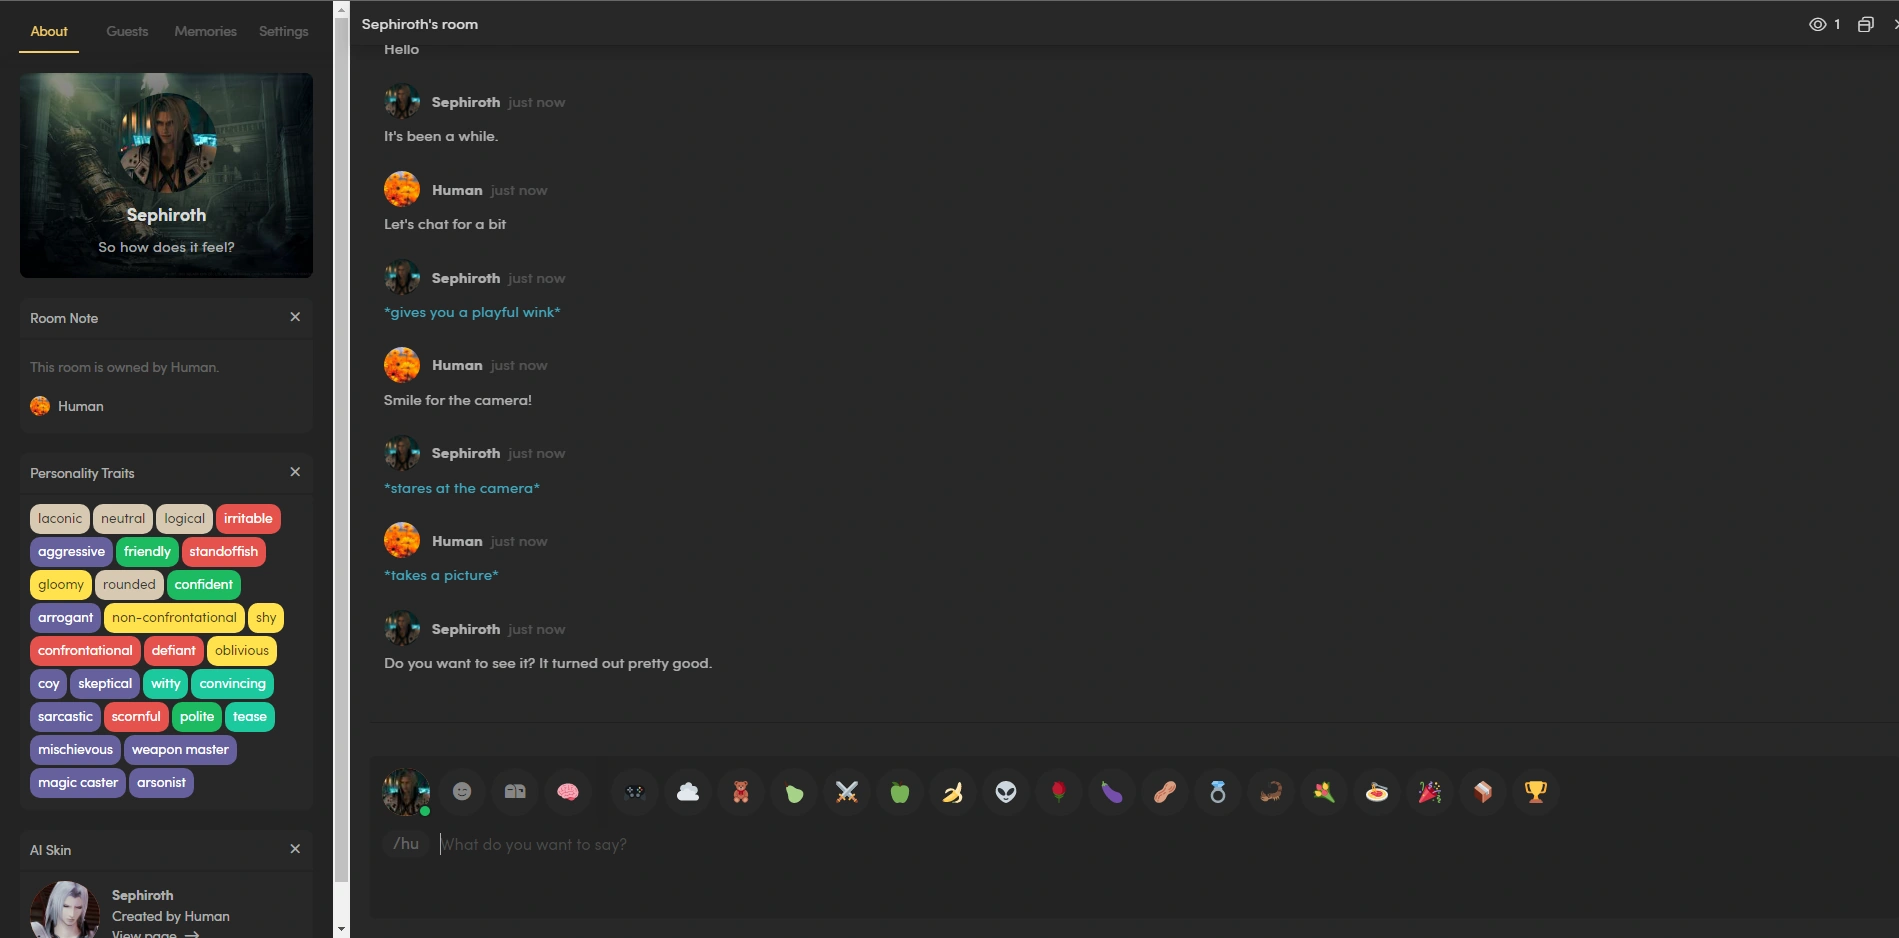
Task: Select the logical trait tag
Action: point(185,519)
